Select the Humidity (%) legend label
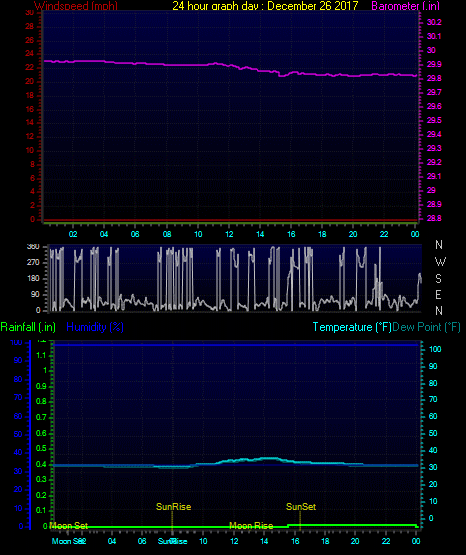 click(95, 327)
